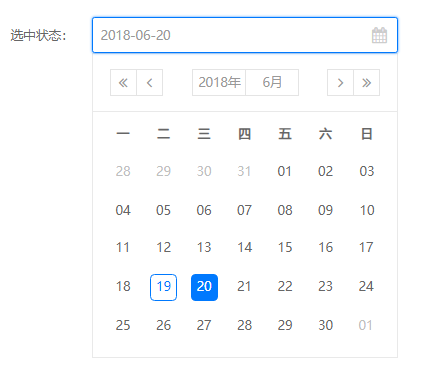Viewport: 429px width, 370px height.
Task: Click the 一 weekday header
Action: (123, 134)
